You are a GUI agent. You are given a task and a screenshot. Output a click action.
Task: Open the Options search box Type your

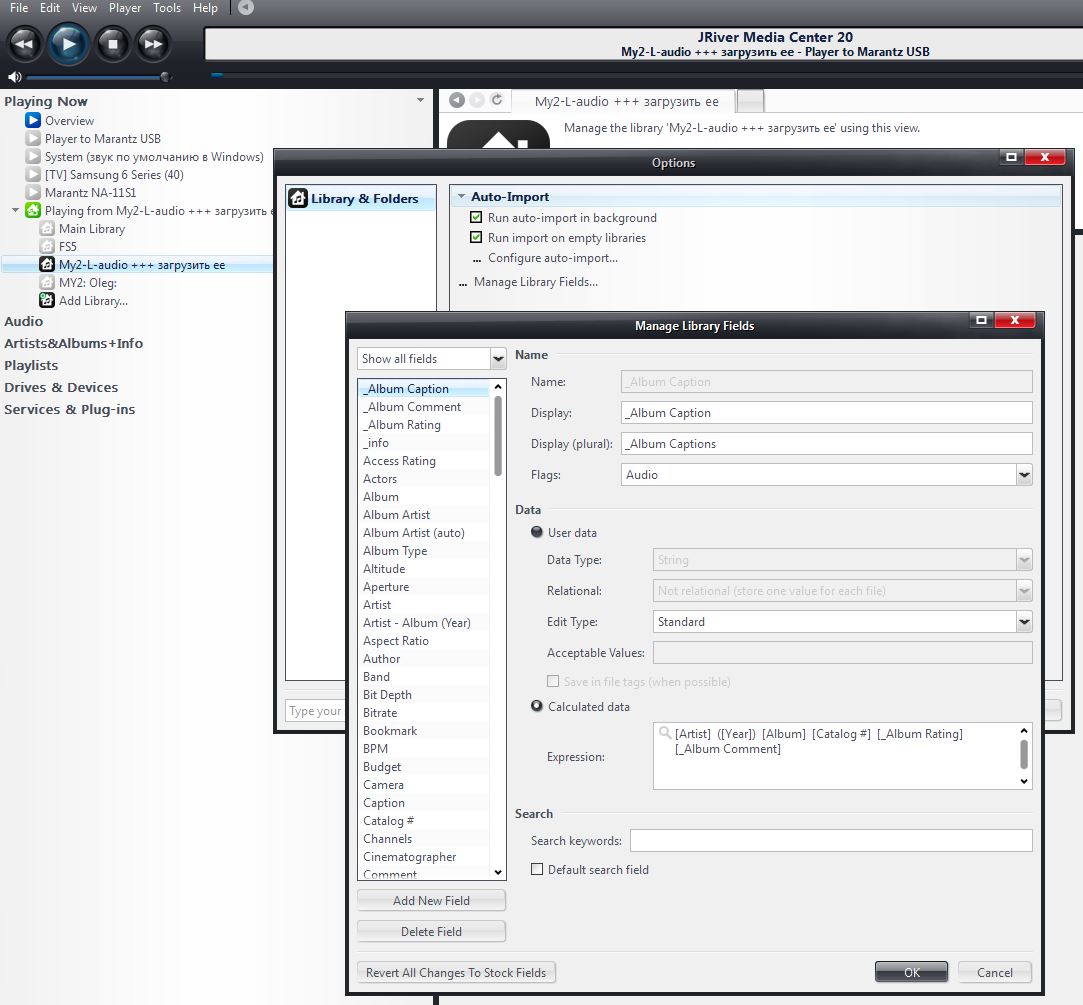pos(314,711)
